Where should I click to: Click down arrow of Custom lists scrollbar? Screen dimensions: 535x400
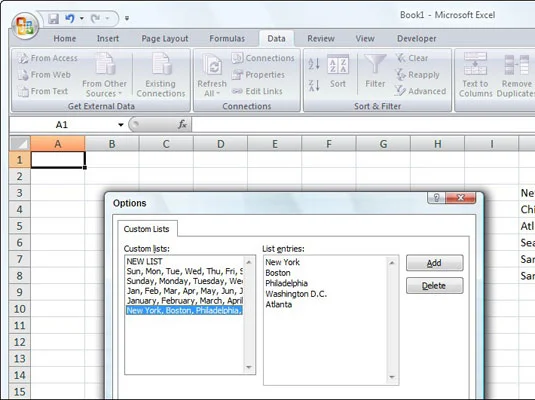[249, 367]
